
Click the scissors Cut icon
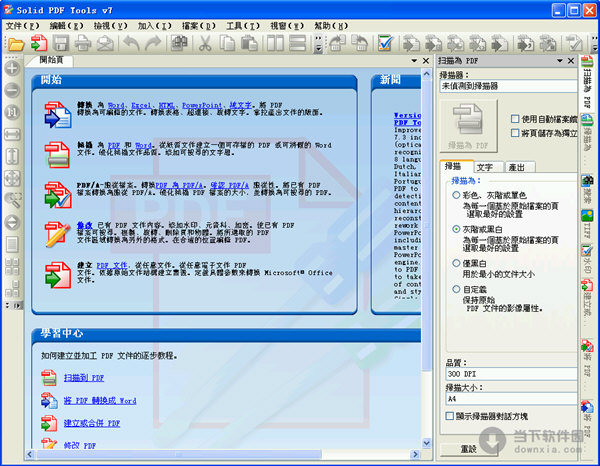click(205, 43)
